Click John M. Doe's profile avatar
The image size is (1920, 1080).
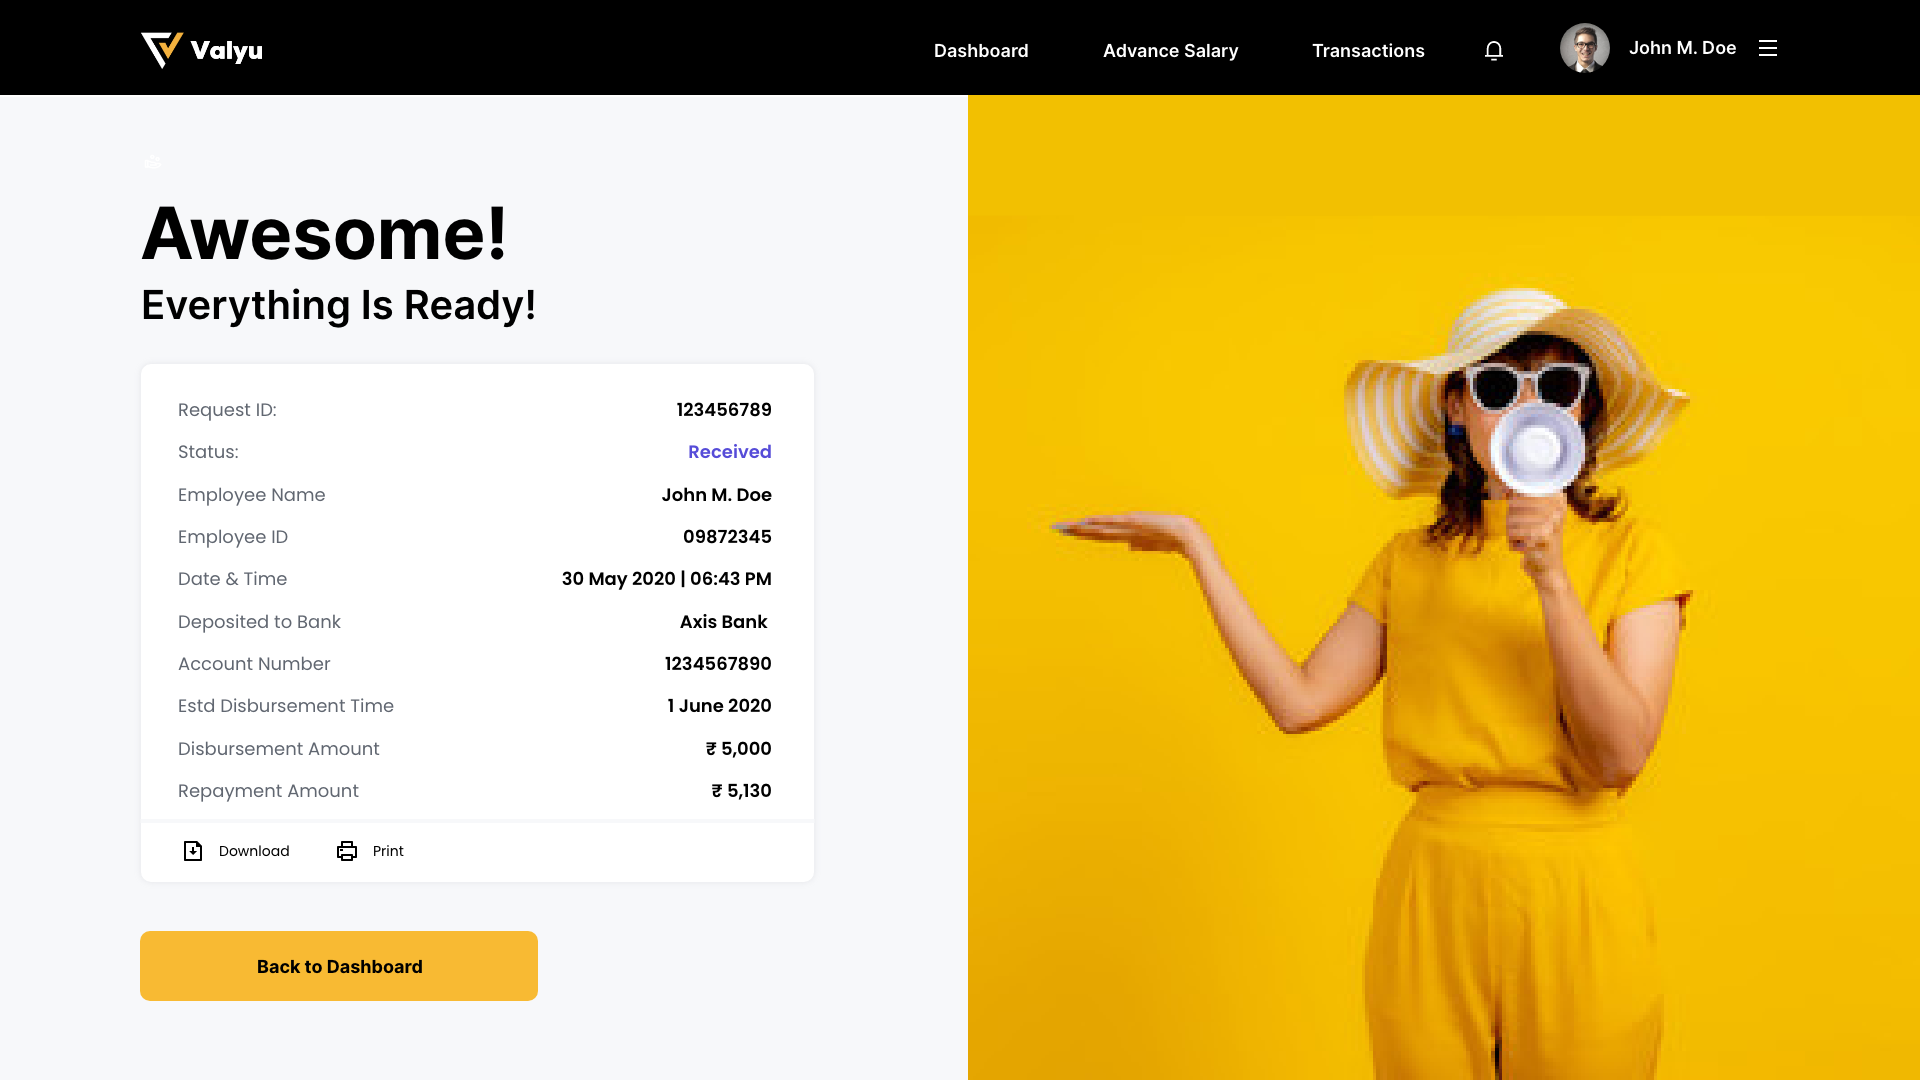coord(1584,48)
